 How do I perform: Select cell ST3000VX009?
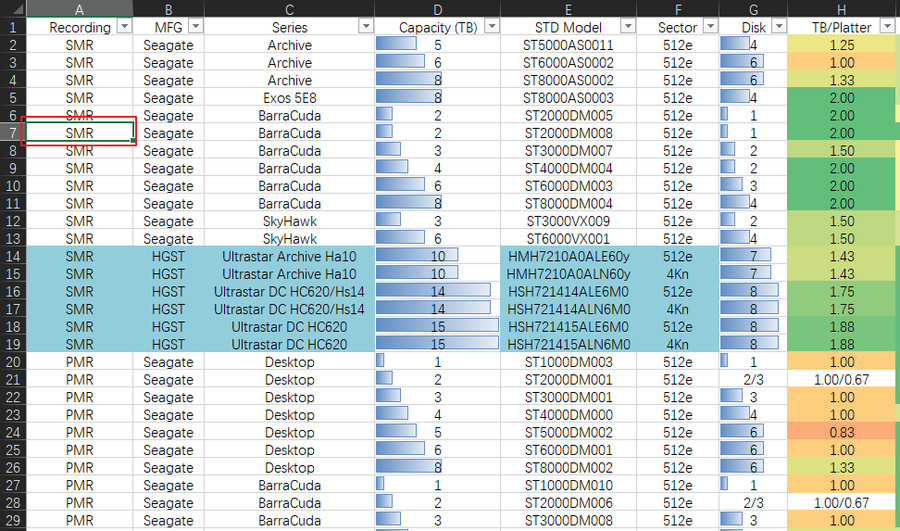[x=568, y=221]
